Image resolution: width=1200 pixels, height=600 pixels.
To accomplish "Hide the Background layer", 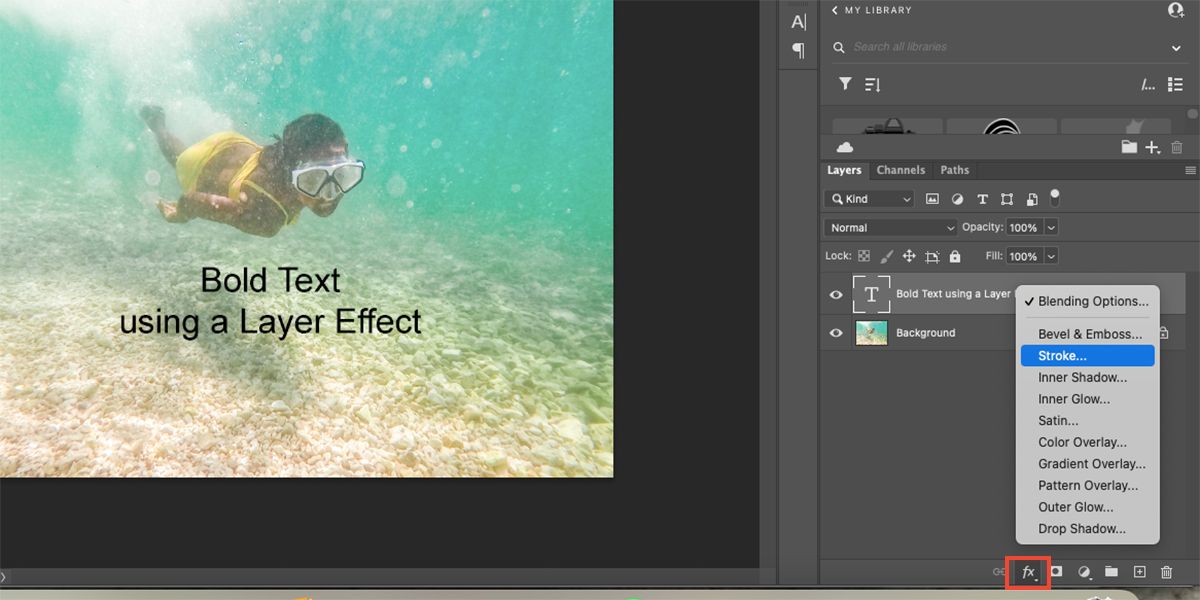I will point(835,333).
